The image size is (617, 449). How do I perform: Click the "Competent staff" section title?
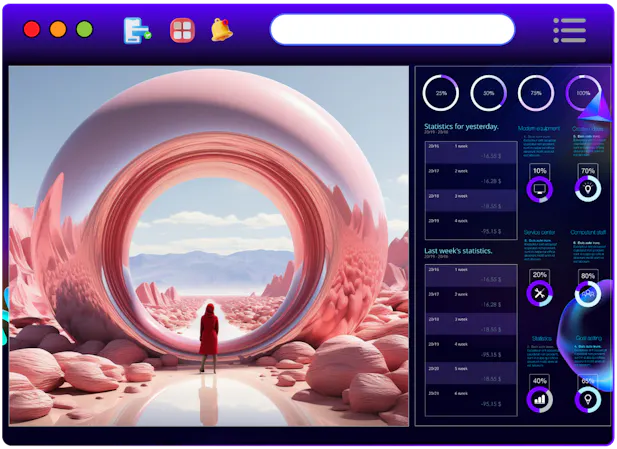point(588,233)
